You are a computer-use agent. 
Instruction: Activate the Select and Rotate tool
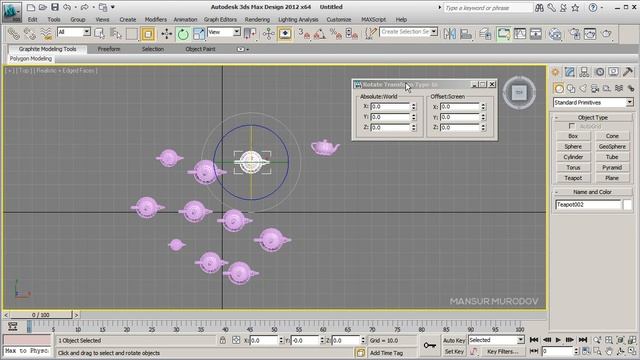pyautogui.click(x=183, y=34)
